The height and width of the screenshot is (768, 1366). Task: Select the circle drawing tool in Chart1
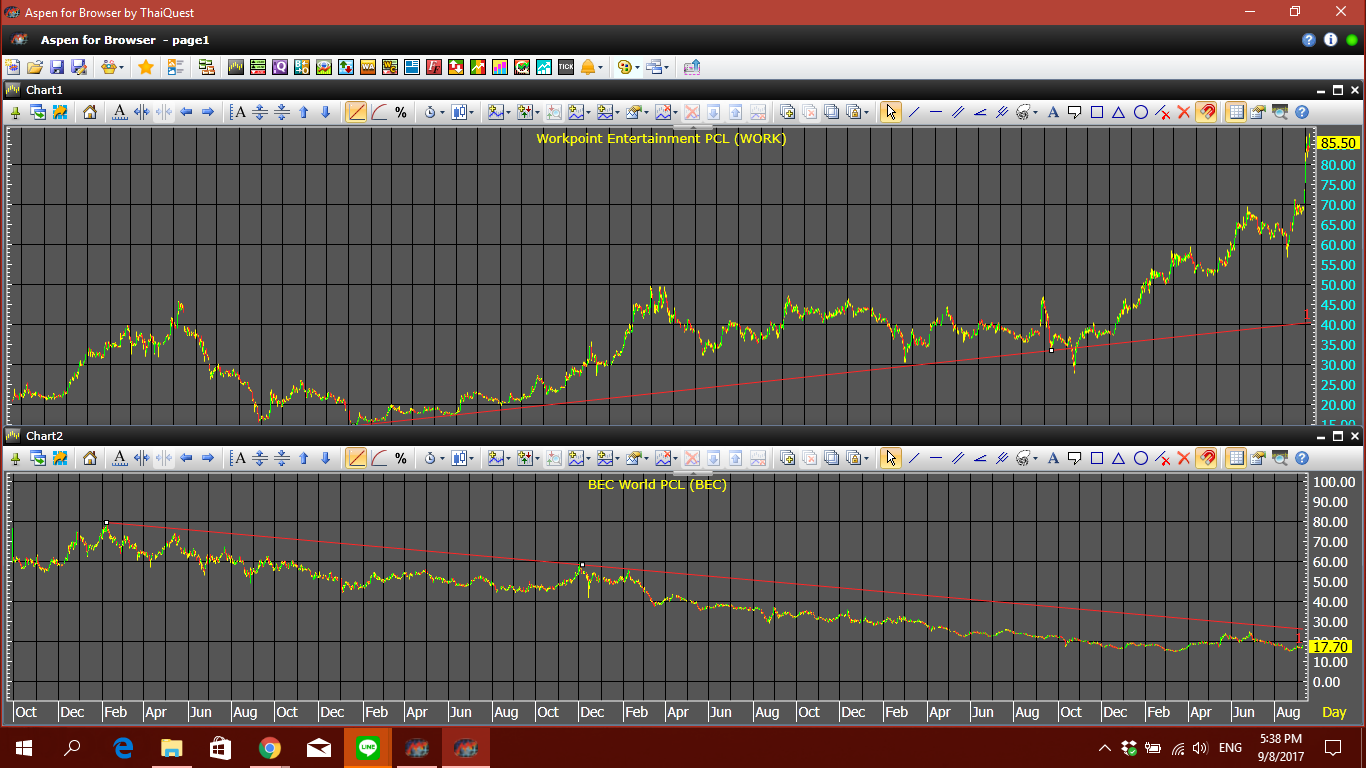click(x=1141, y=112)
